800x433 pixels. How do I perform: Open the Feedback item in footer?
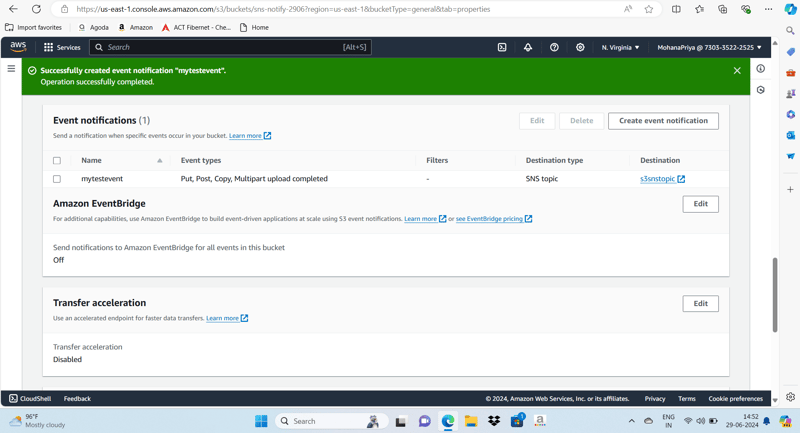[77, 398]
